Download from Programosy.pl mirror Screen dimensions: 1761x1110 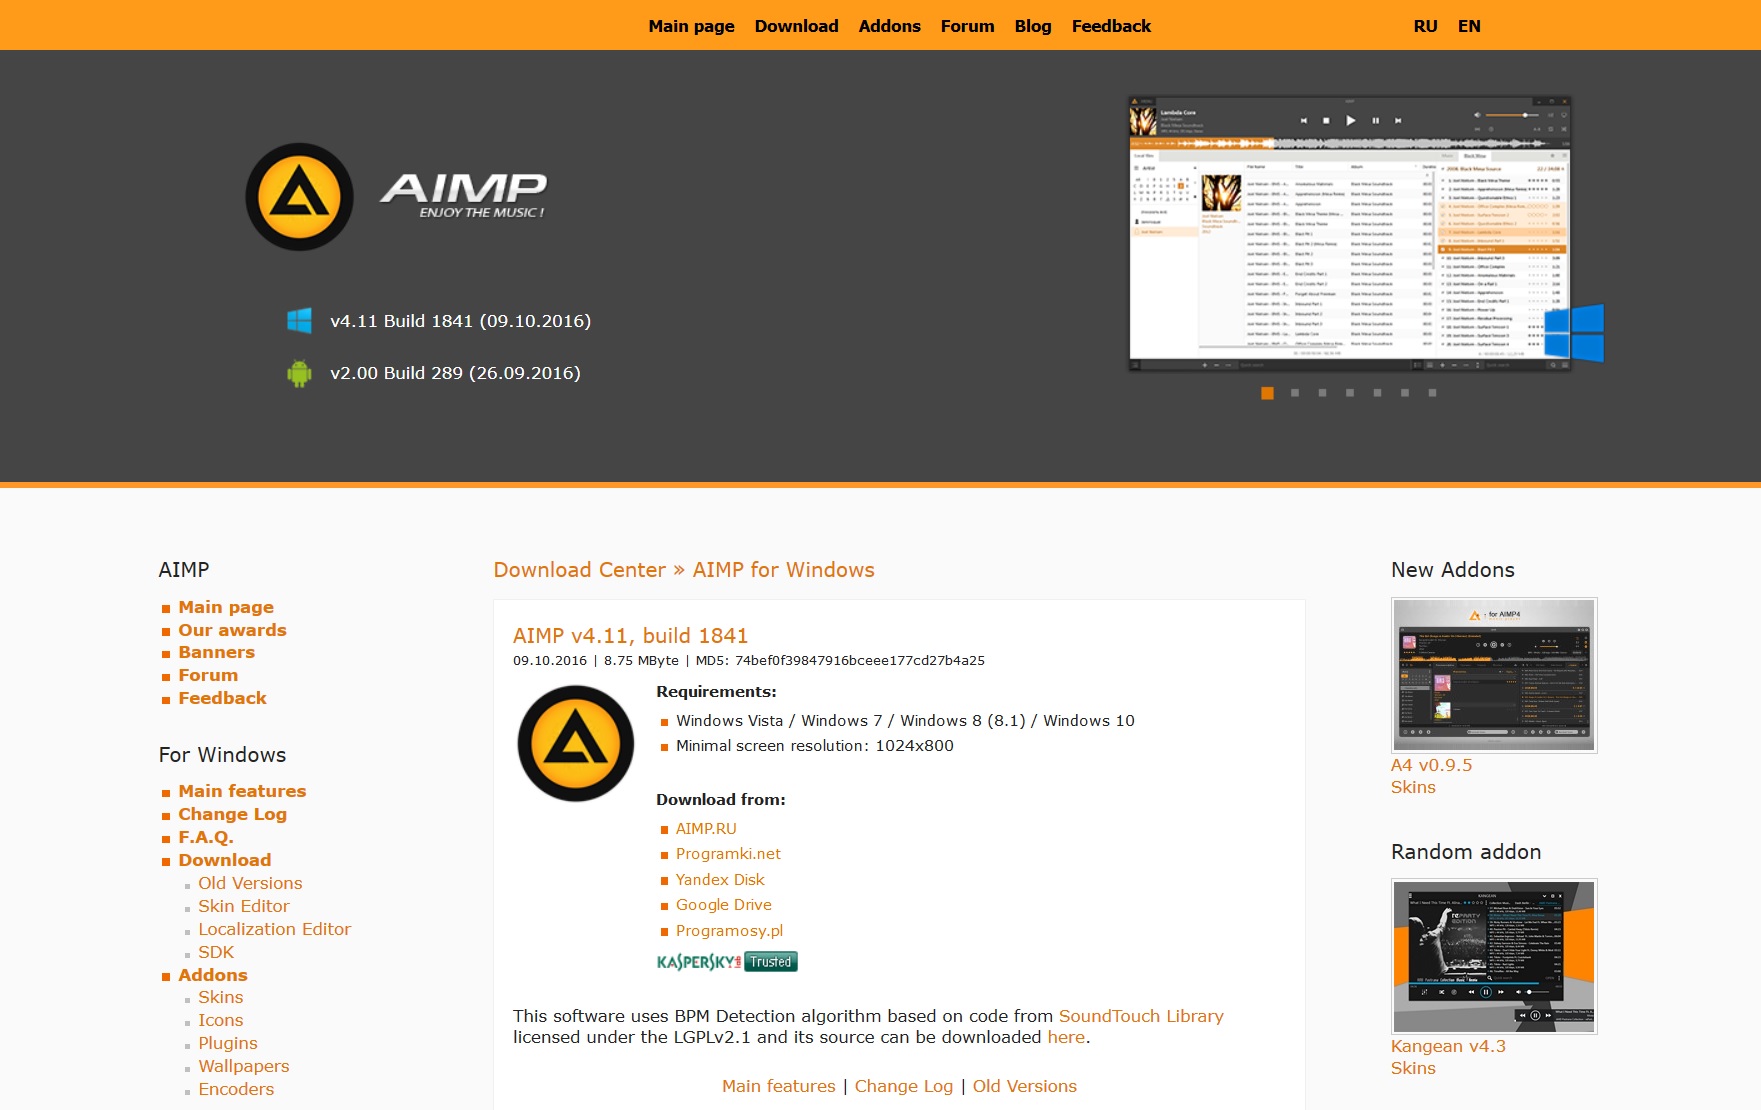729,931
